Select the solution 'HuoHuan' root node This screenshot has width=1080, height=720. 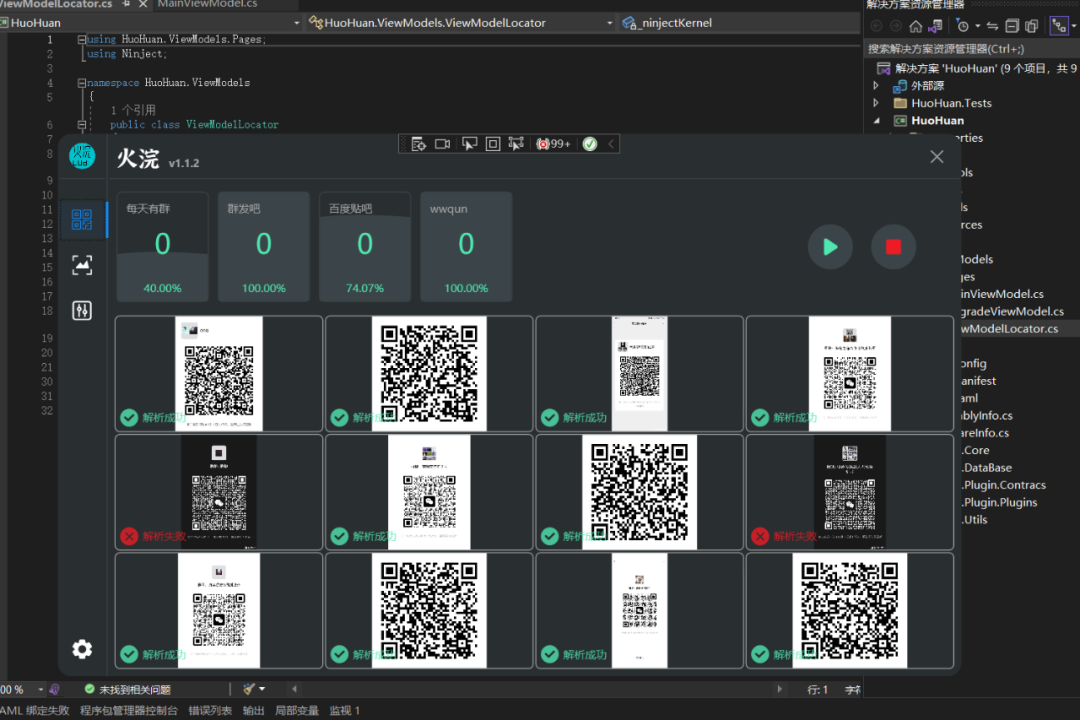(975, 68)
